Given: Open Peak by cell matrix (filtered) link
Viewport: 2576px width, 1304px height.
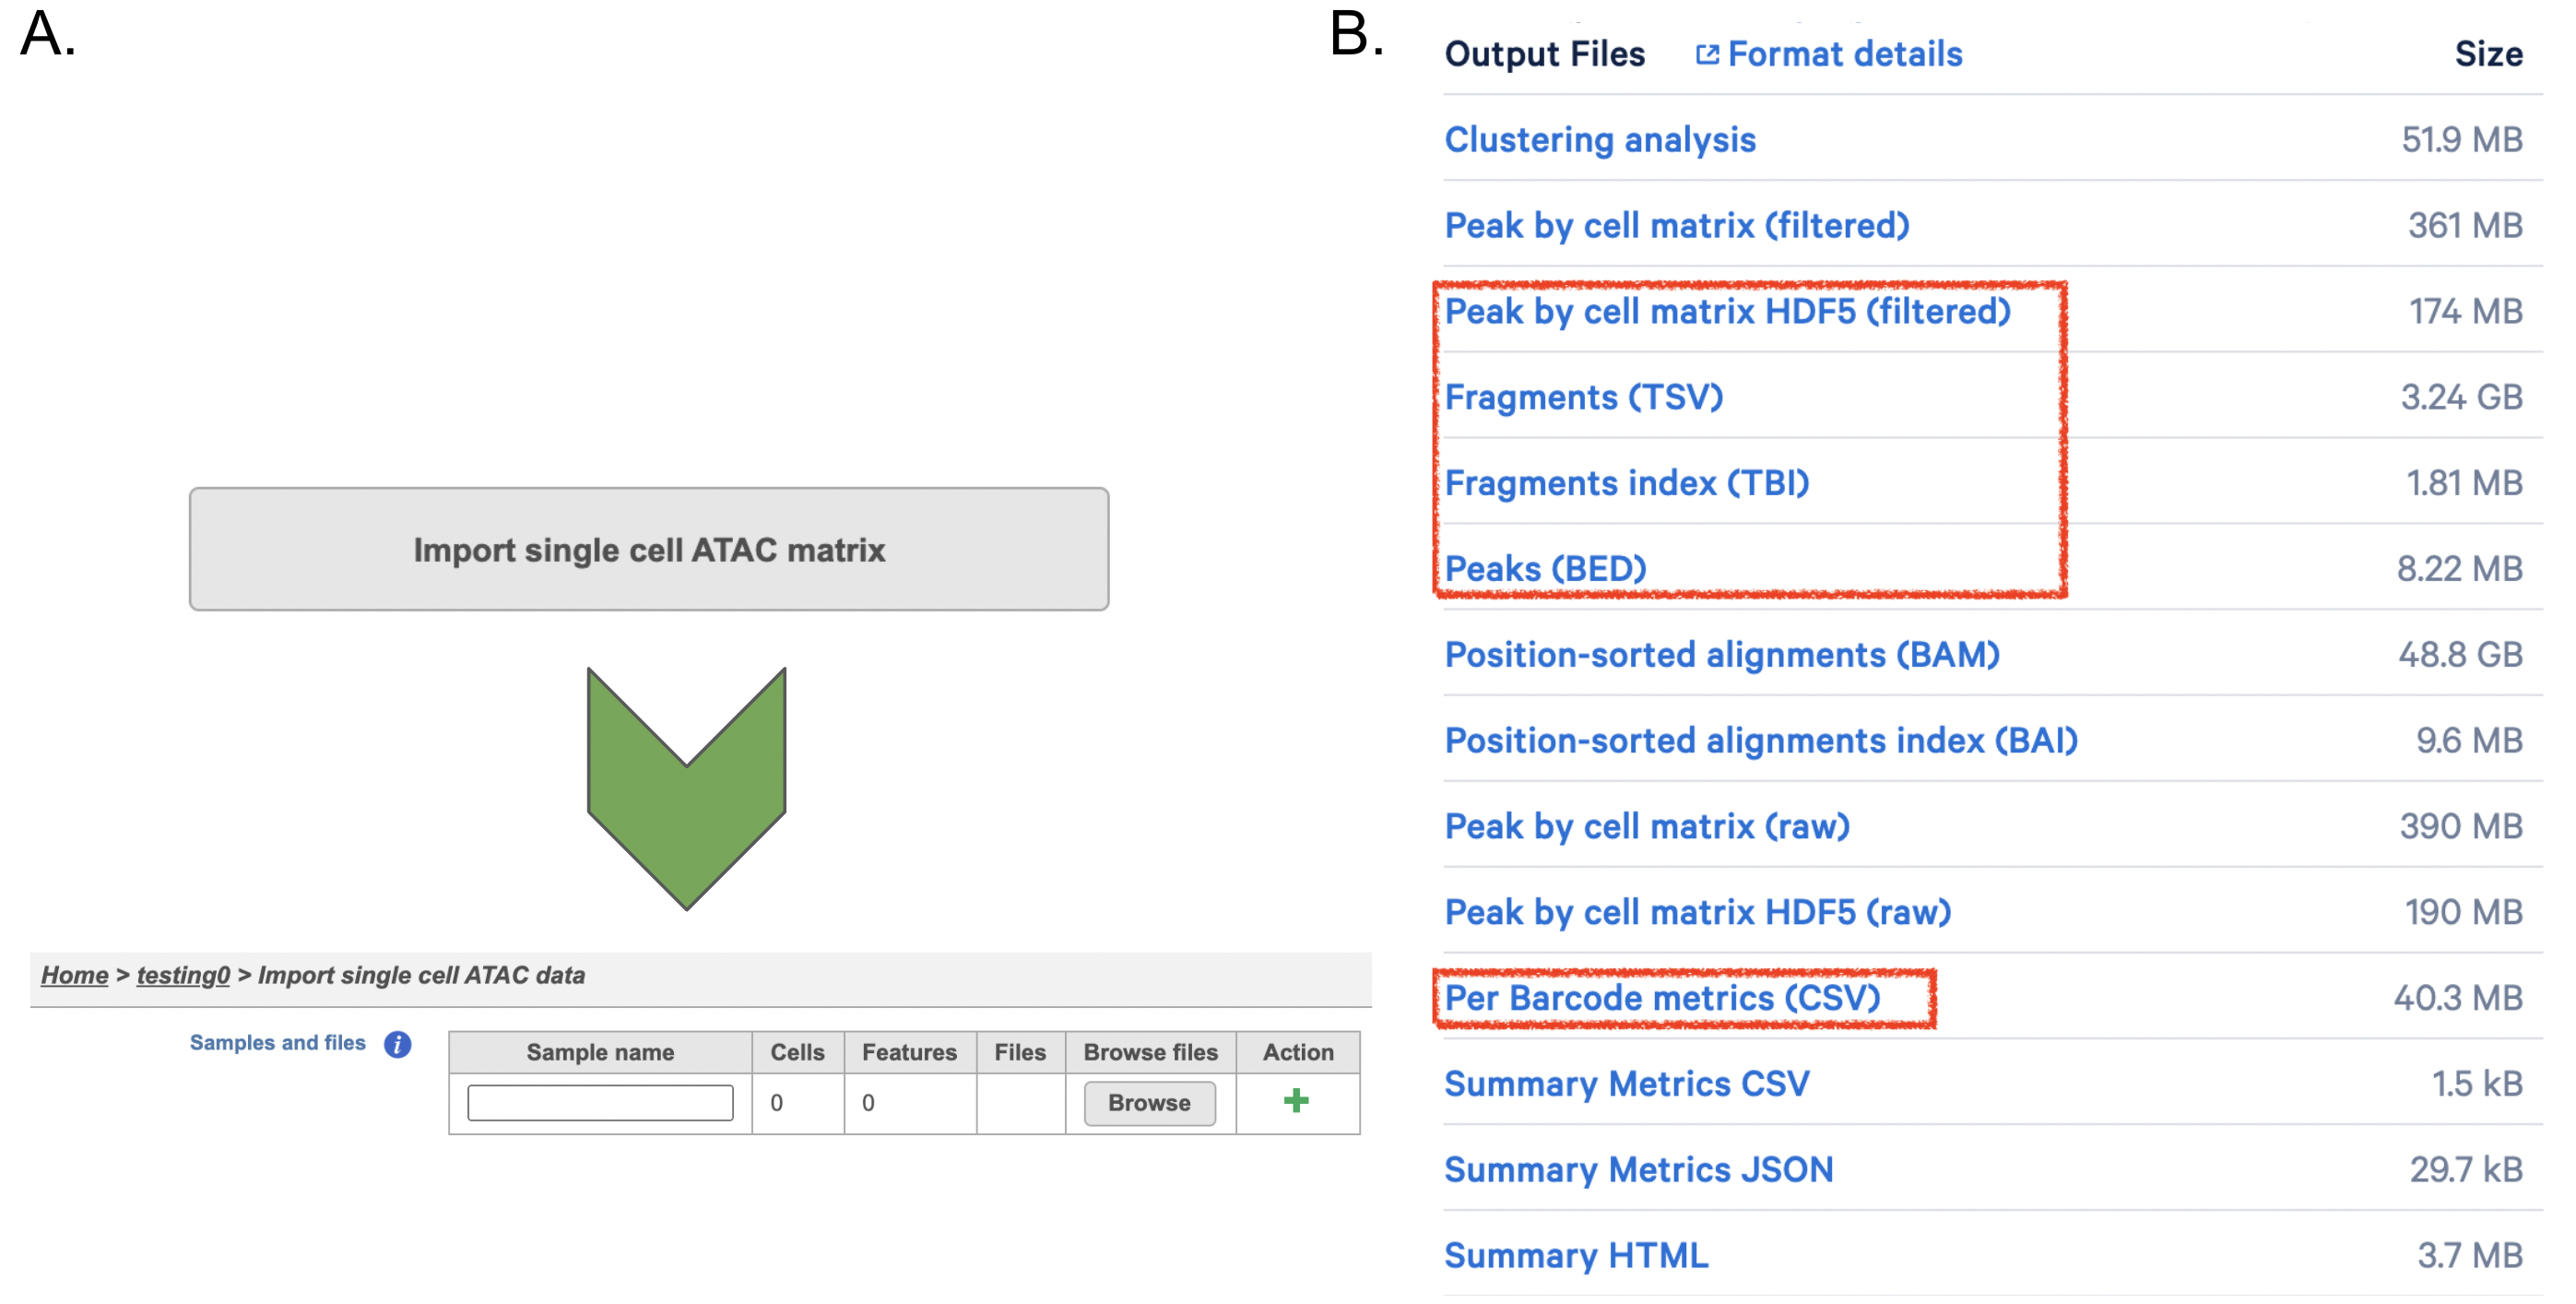Looking at the screenshot, I should pyautogui.click(x=1676, y=225).
